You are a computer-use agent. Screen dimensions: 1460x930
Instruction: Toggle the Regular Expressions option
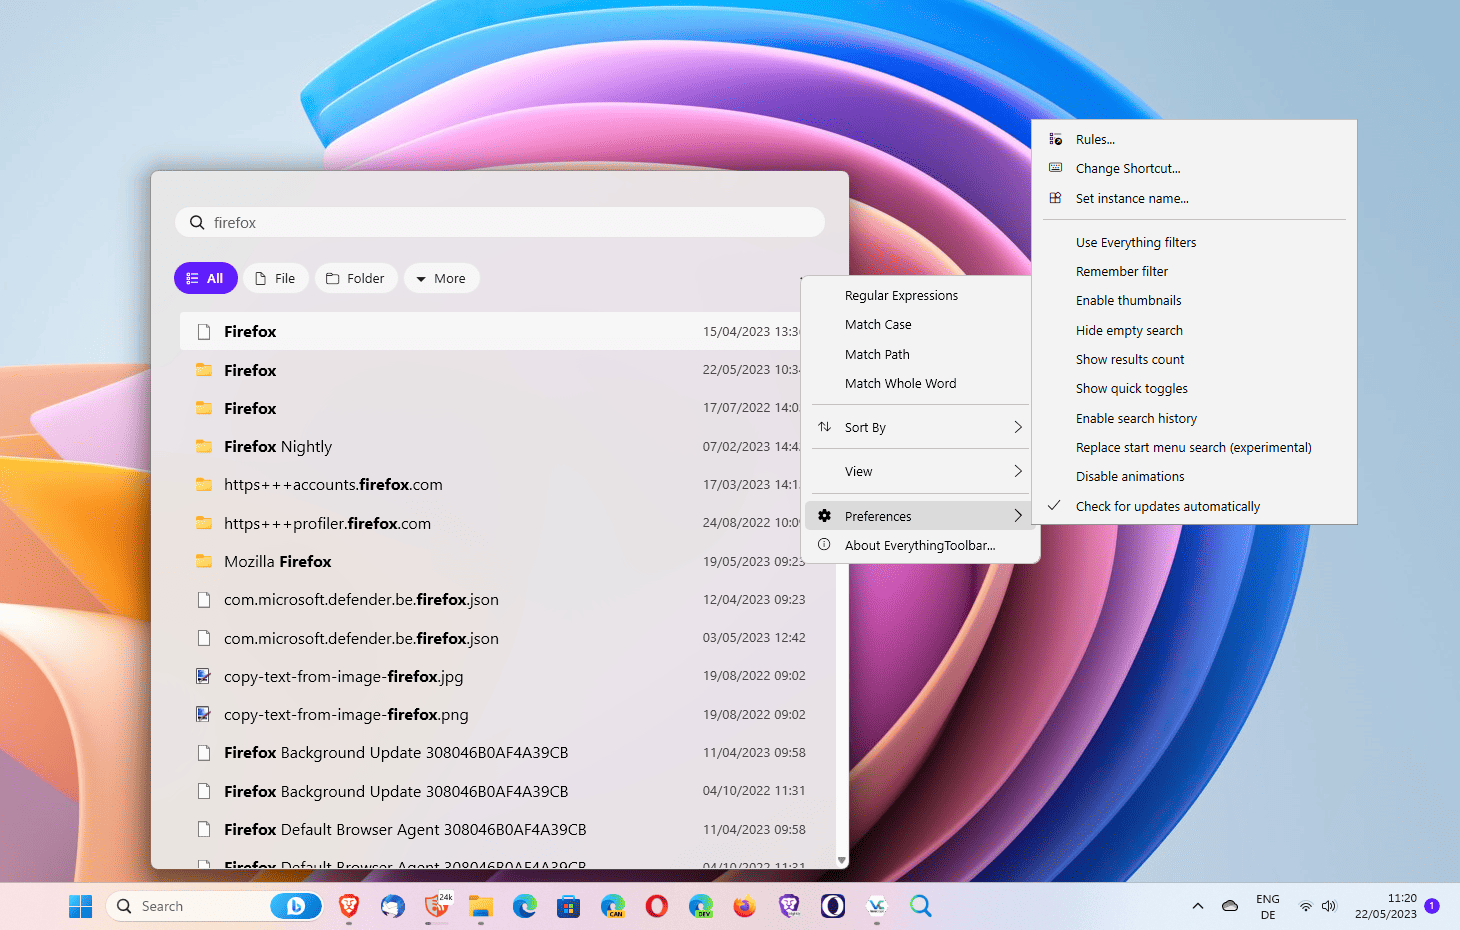[x=900, y=295]
